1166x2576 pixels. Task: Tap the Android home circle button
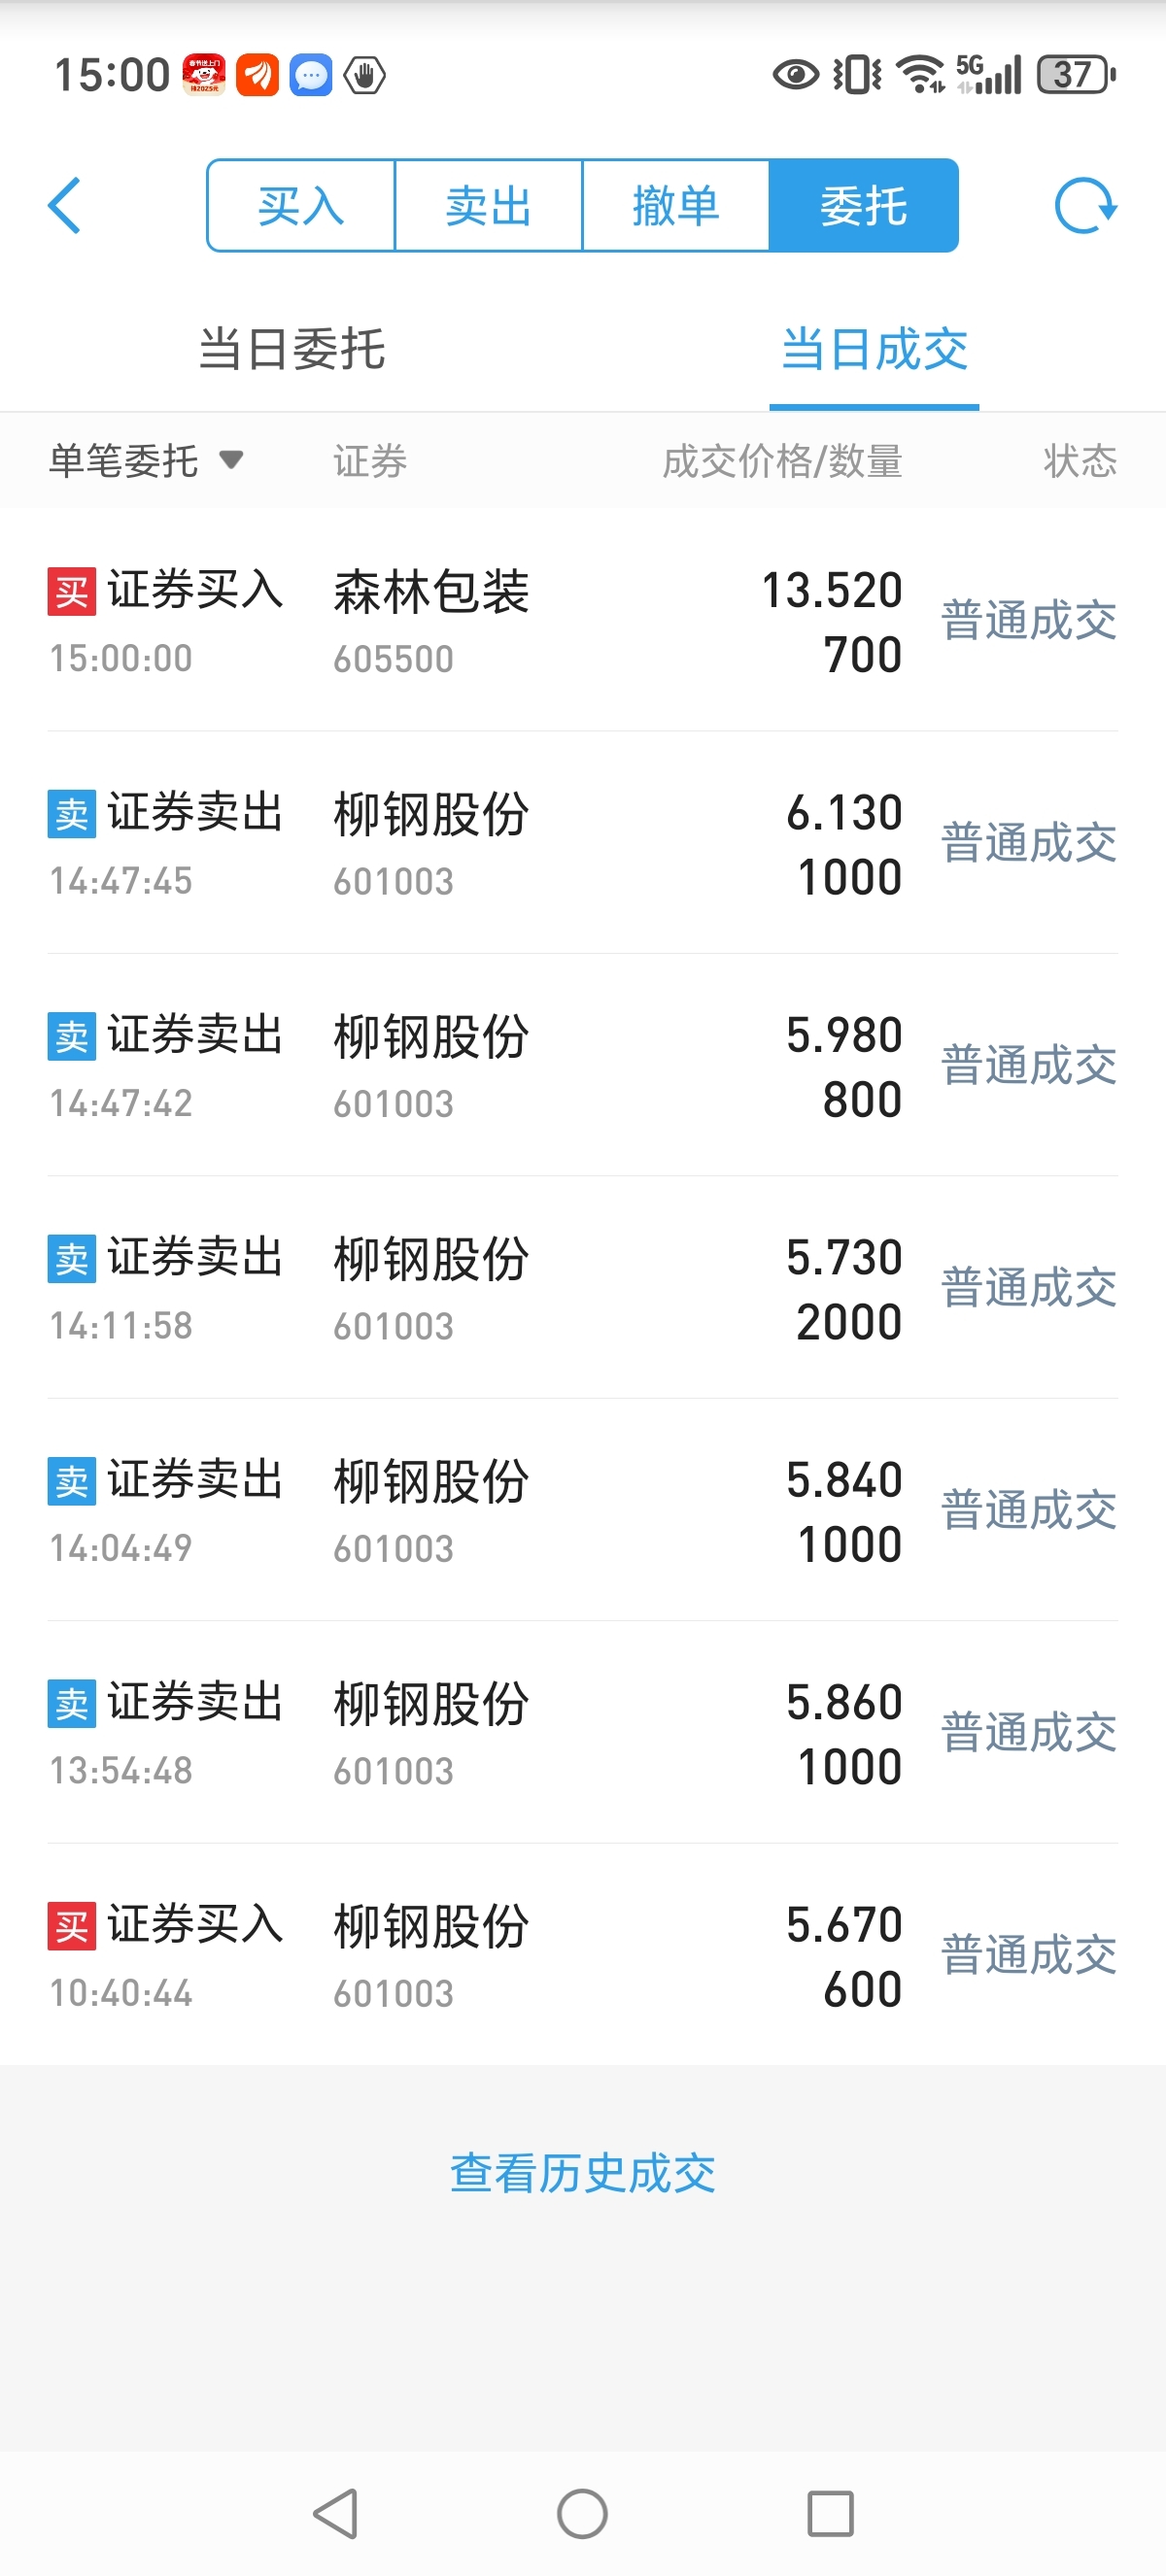(x=582, y=2513)
